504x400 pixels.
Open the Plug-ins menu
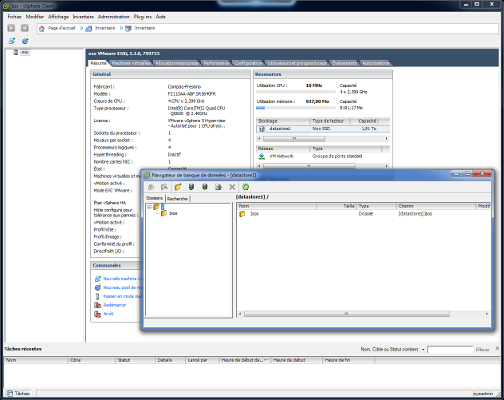pyautogui.click(x=143, y=17)
